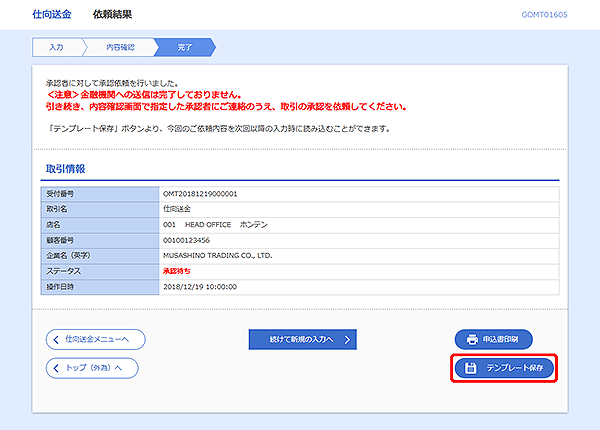The width and height of the screenshot is (600, 430).
Task: Click the right chevron on 続けて新規の入力へ
Action: (x=347, y=339)
